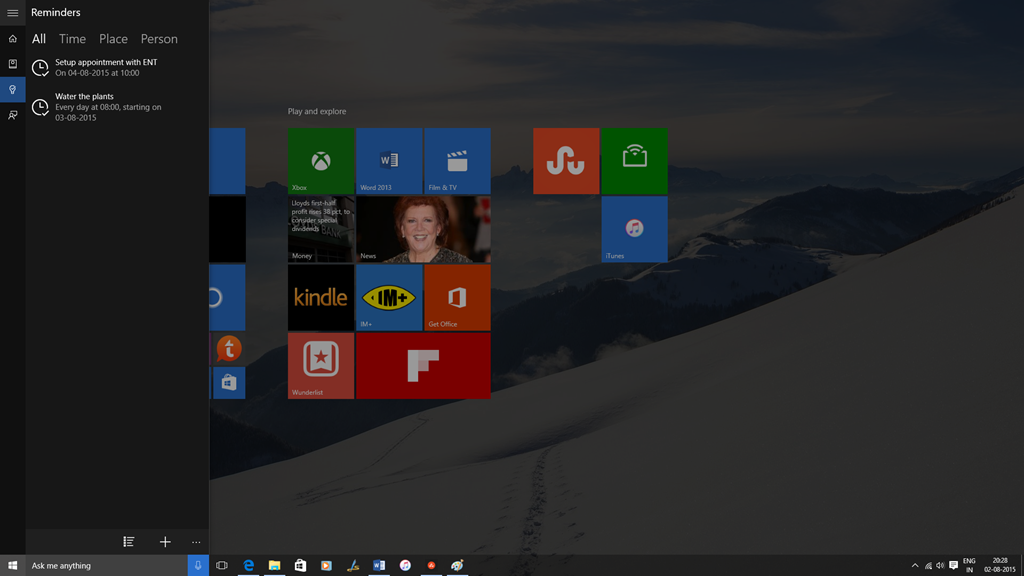Open Word from the taskbar

(379, 566)
